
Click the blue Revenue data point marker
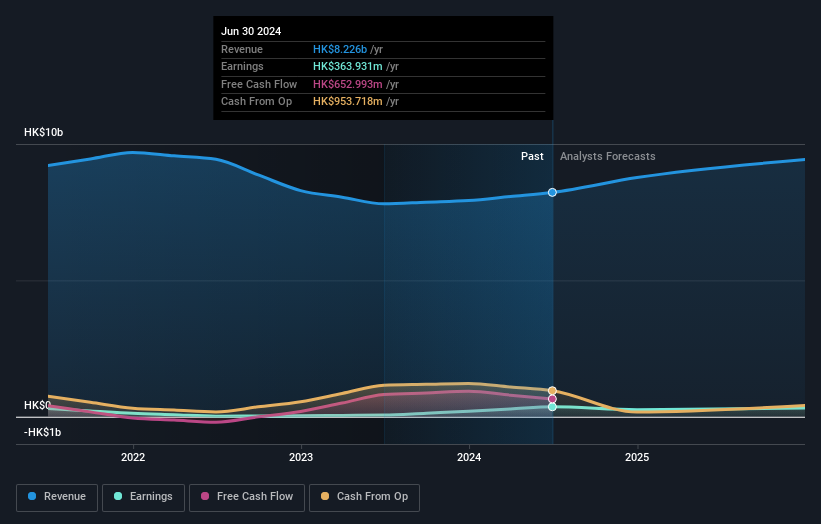(x=552, y=193)
